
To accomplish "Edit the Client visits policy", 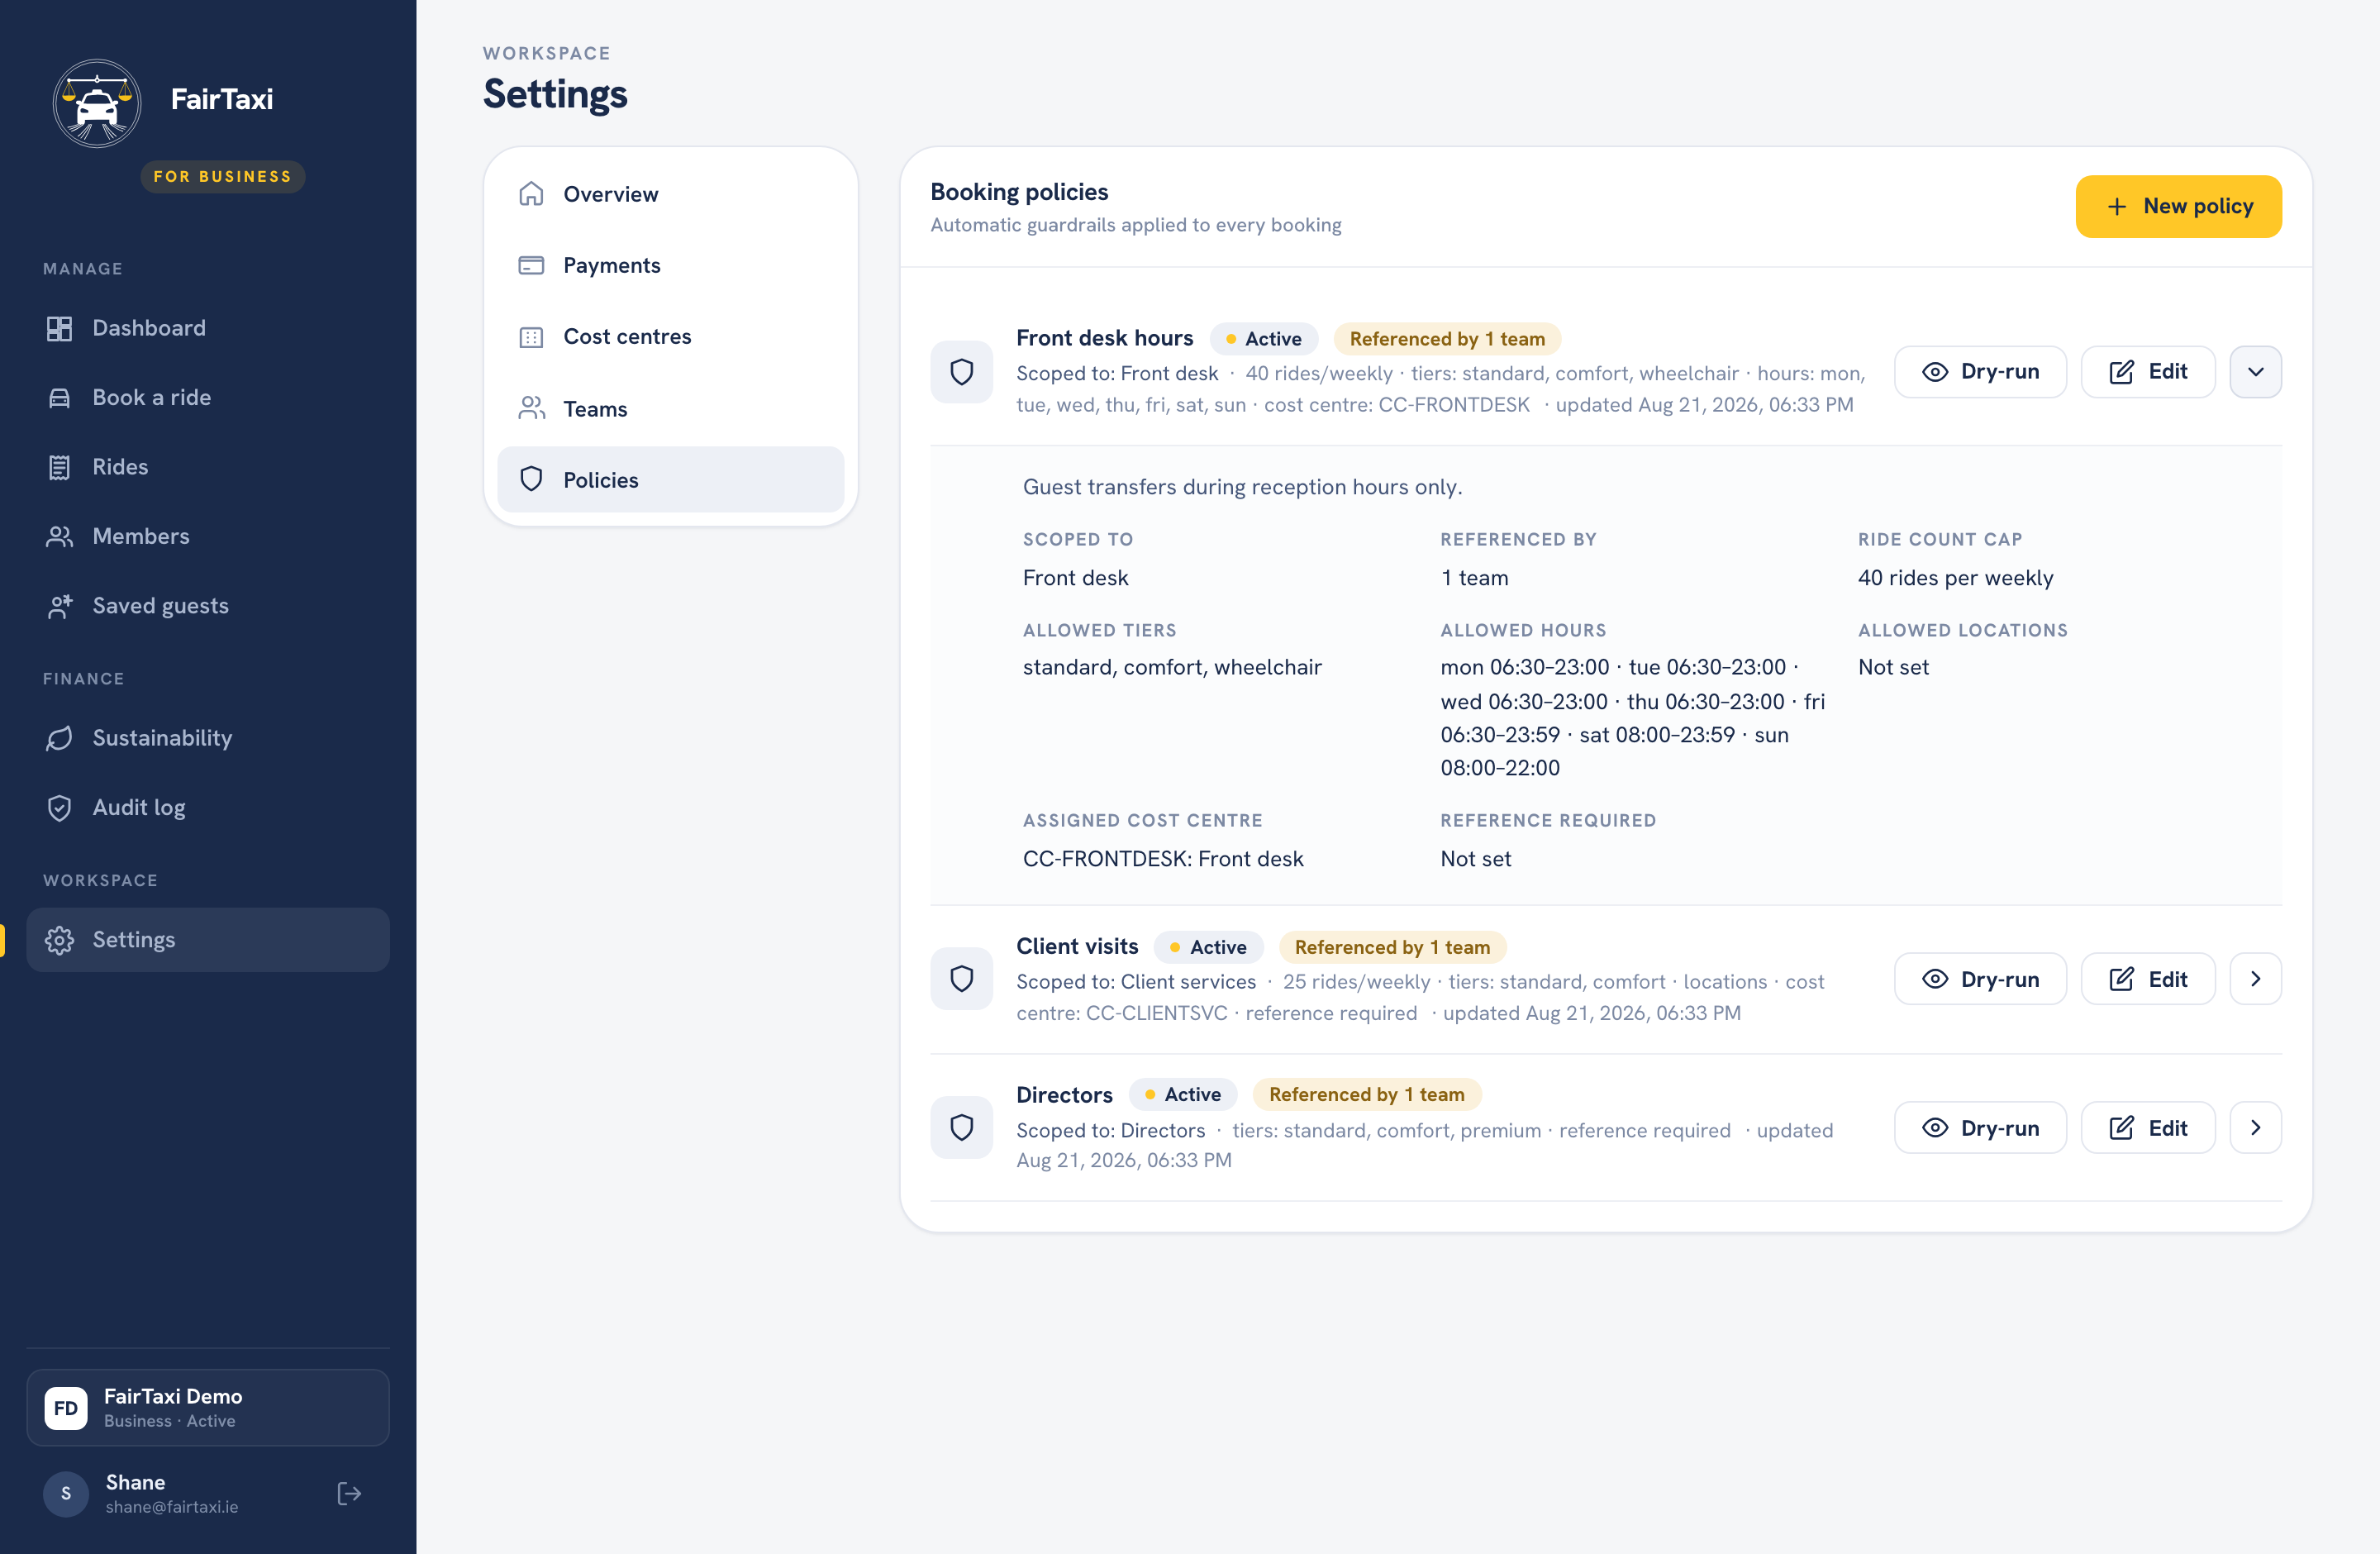I will tap(2148, 979).
